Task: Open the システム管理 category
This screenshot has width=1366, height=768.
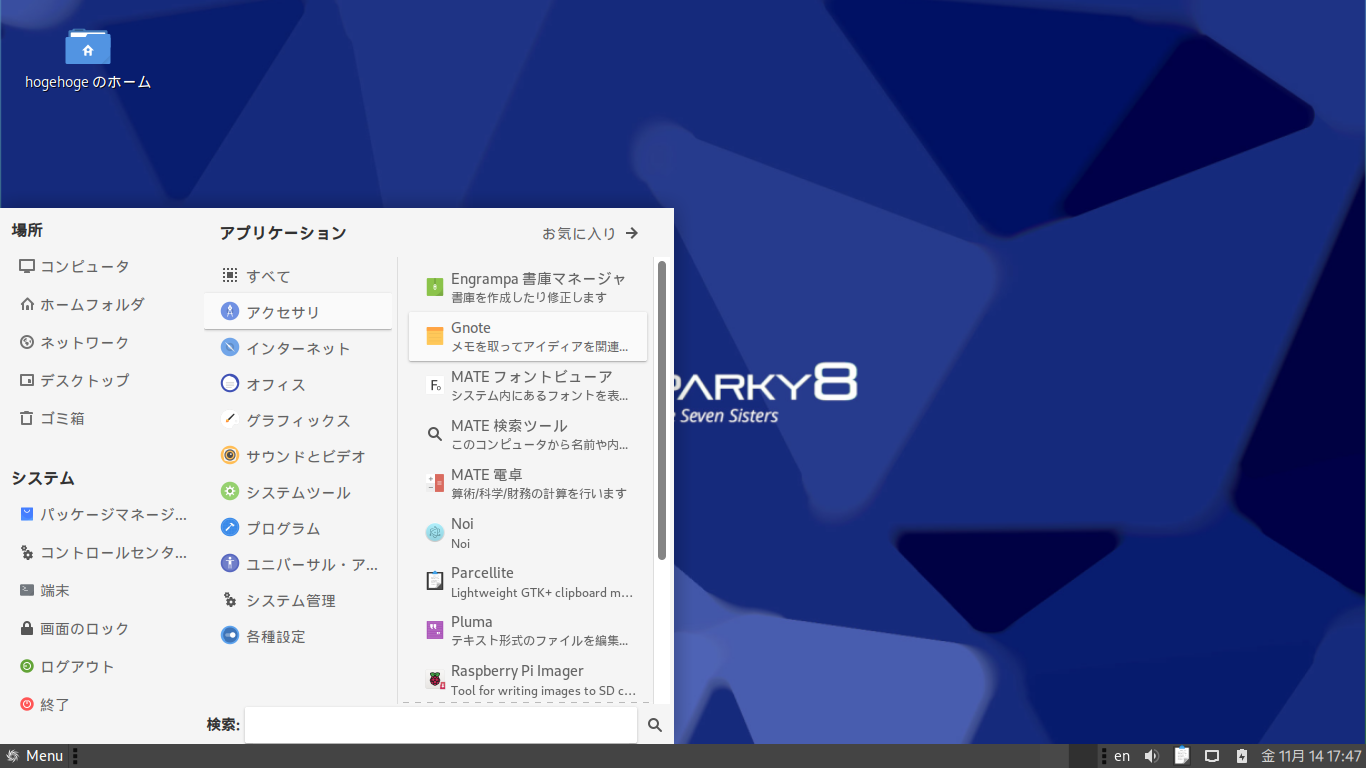Action: pyautogui.click(x=298, y=600)
